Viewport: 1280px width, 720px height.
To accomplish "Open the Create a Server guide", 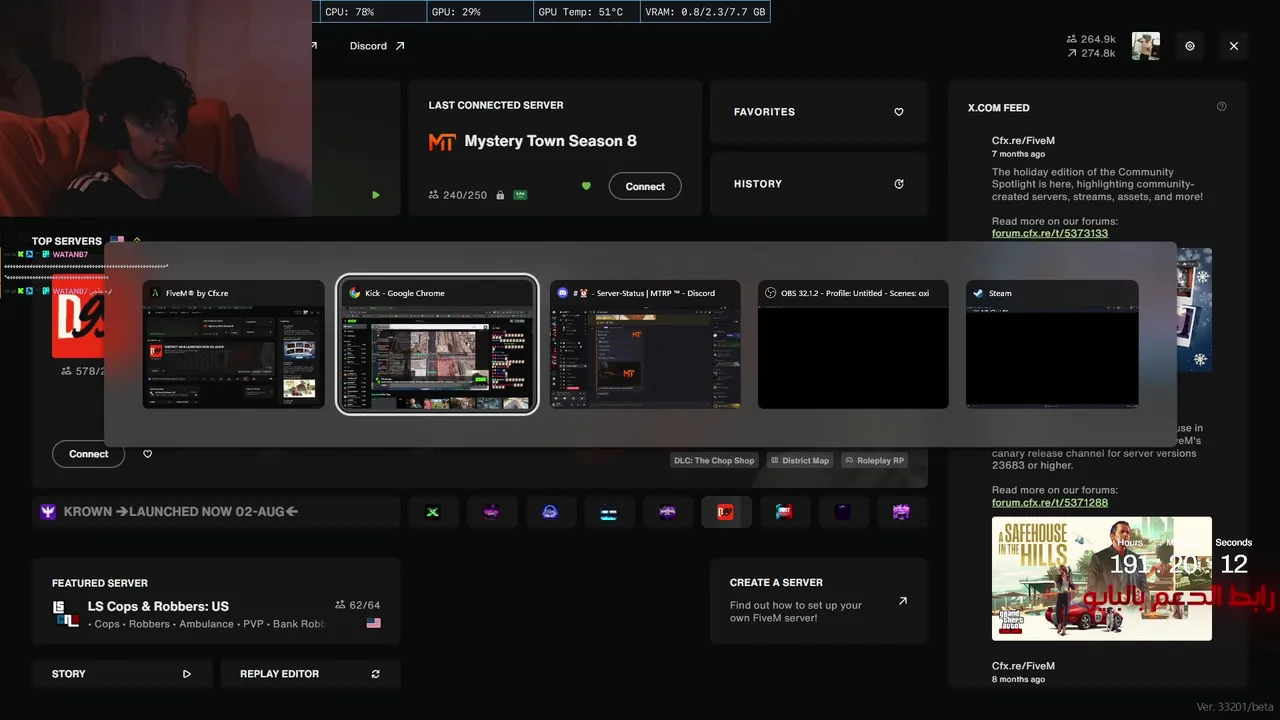I will click(x=819, y=600).
